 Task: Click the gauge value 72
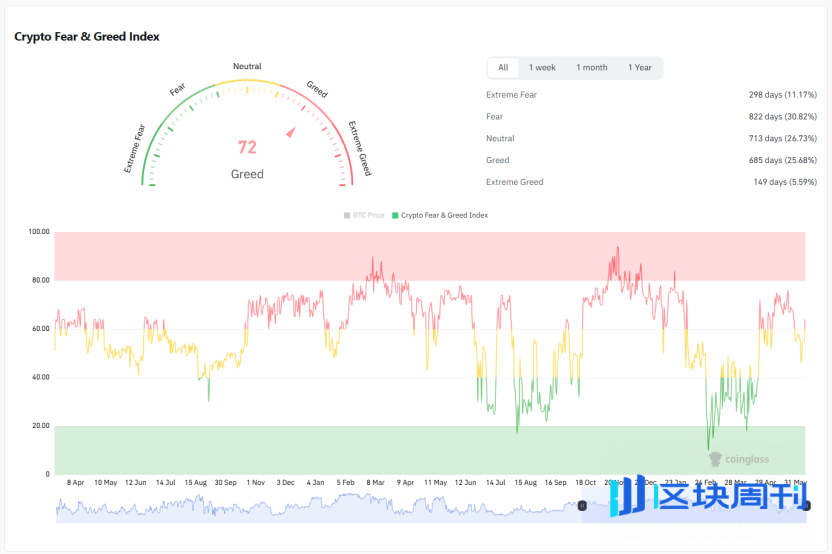pos(247,147)
